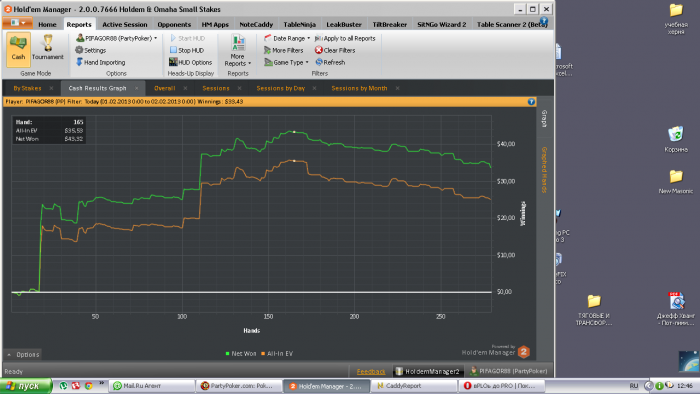Screen dimensions: 700x394
Task: Select Cash game mode
Action: click(18, 49)
